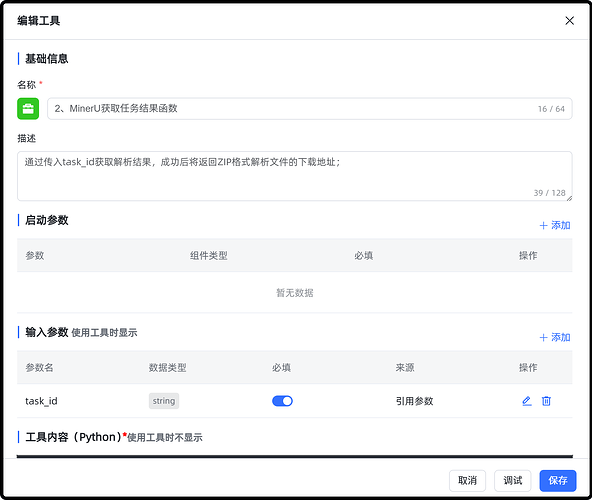Click the 保存 button

click(x=558, y=481)
